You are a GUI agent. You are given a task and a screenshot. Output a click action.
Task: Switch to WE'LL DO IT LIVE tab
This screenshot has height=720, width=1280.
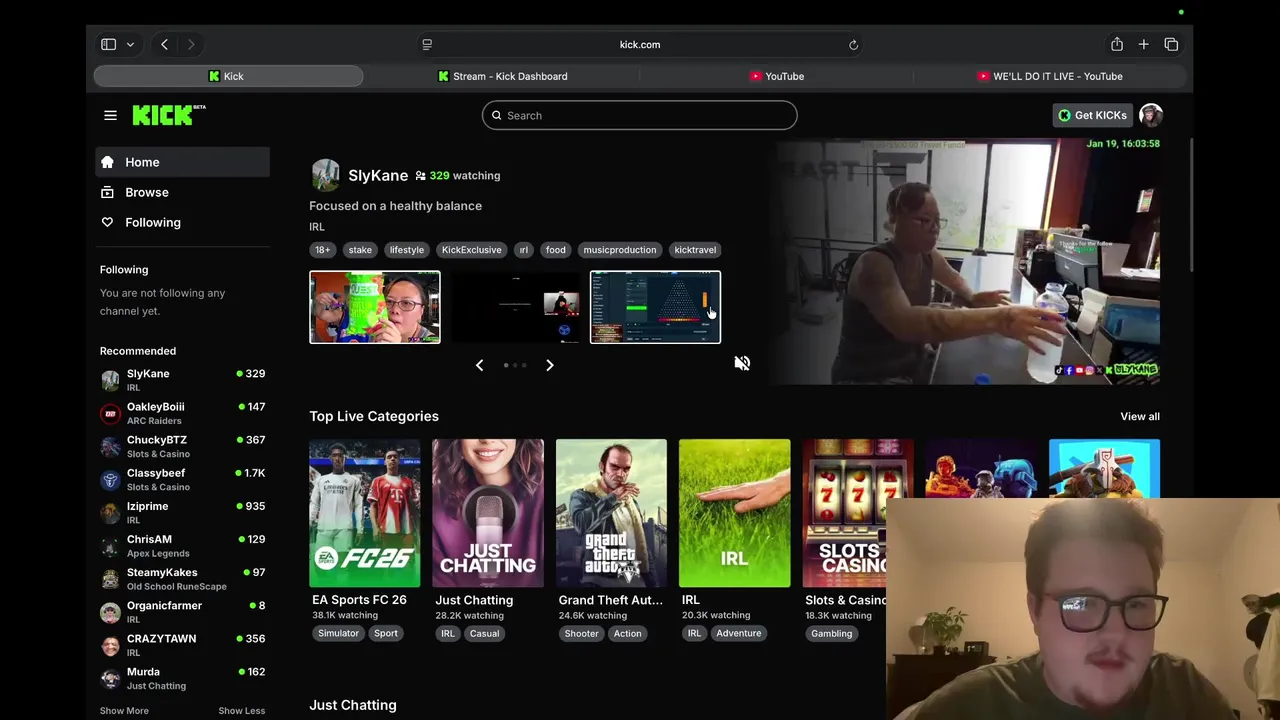tap(1050, 76)
